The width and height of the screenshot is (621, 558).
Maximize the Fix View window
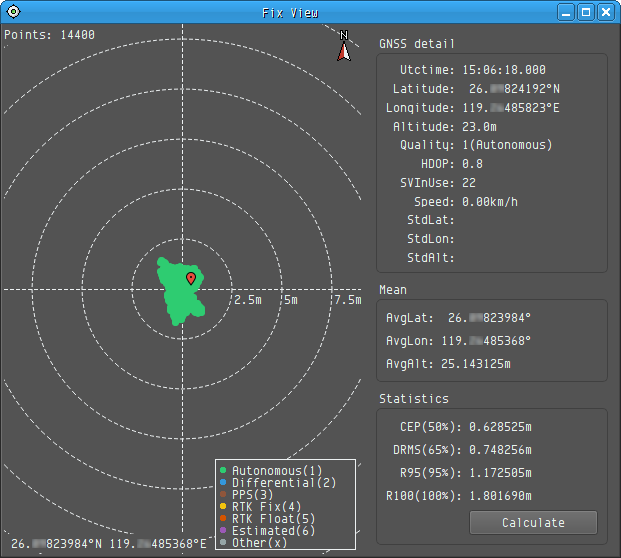(x=586, y=12)
